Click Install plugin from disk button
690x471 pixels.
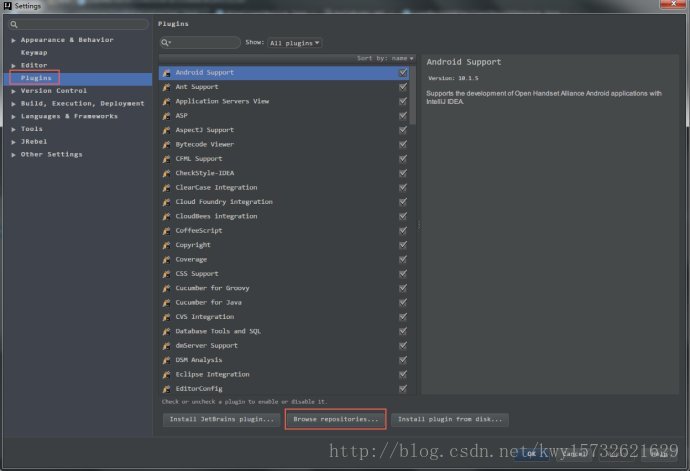point(450,419)
